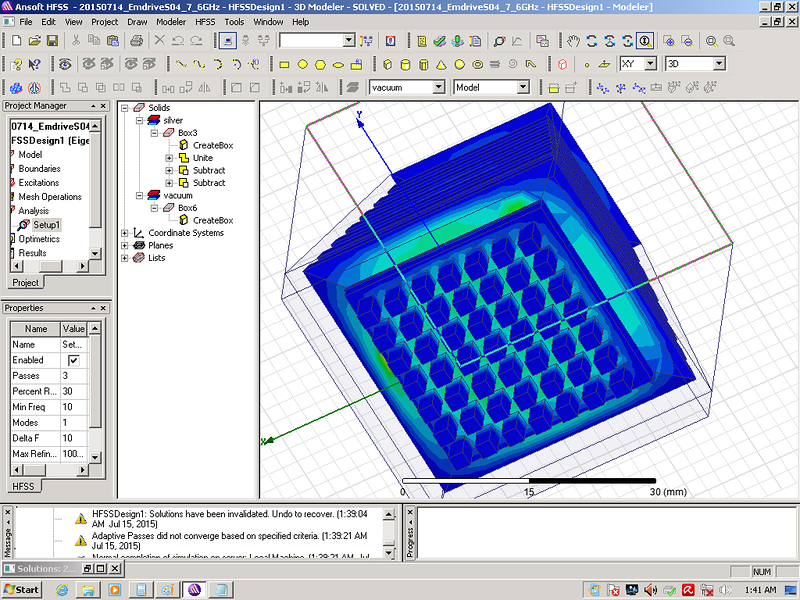The width and height of the screenshot is (800, 600).
Task: Select Setup1 in Project Manager
Action: tap(46, 225)
